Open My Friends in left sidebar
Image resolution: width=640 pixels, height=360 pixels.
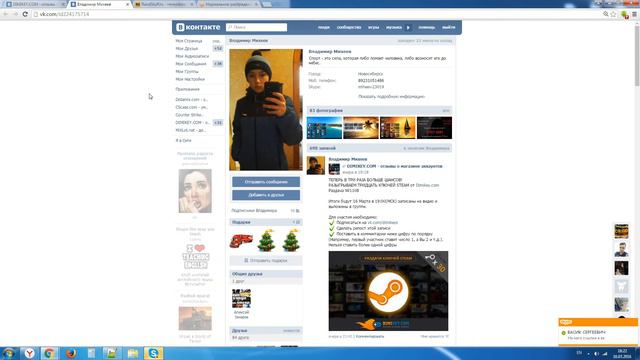pyautogui.click(x=187, y=49)
